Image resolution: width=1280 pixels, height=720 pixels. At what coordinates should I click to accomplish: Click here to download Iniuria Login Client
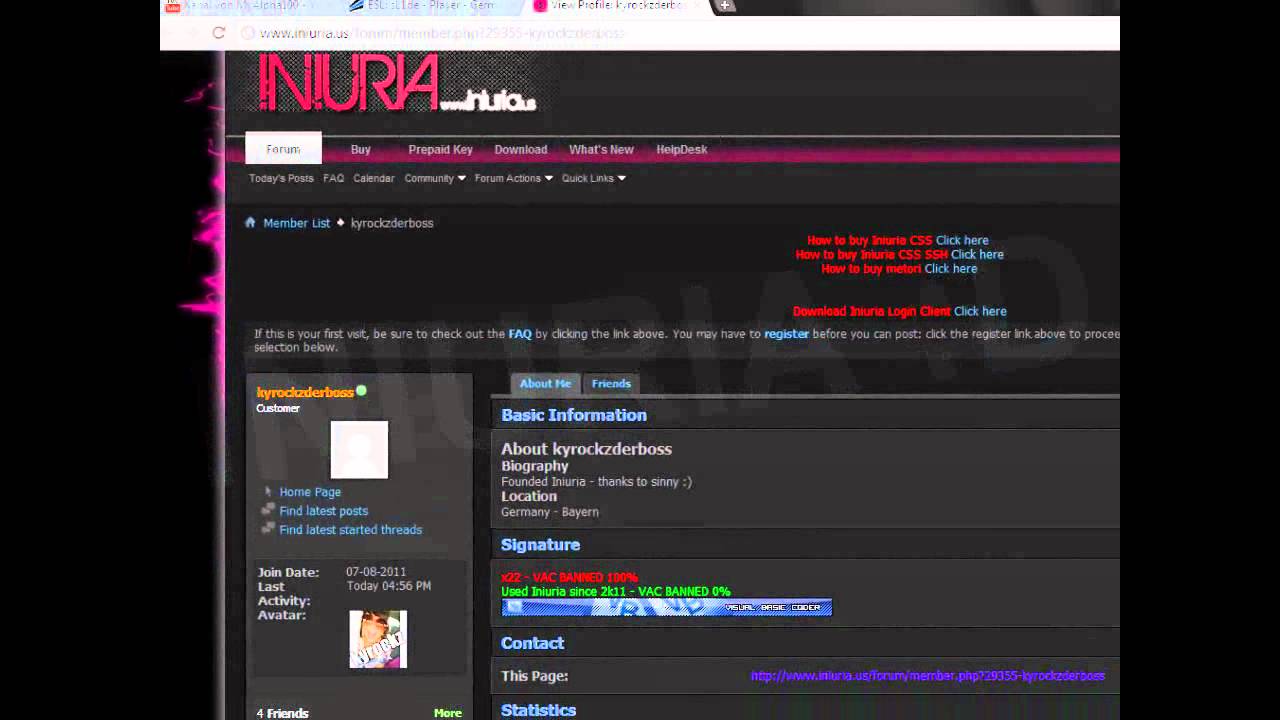[980, 311]
